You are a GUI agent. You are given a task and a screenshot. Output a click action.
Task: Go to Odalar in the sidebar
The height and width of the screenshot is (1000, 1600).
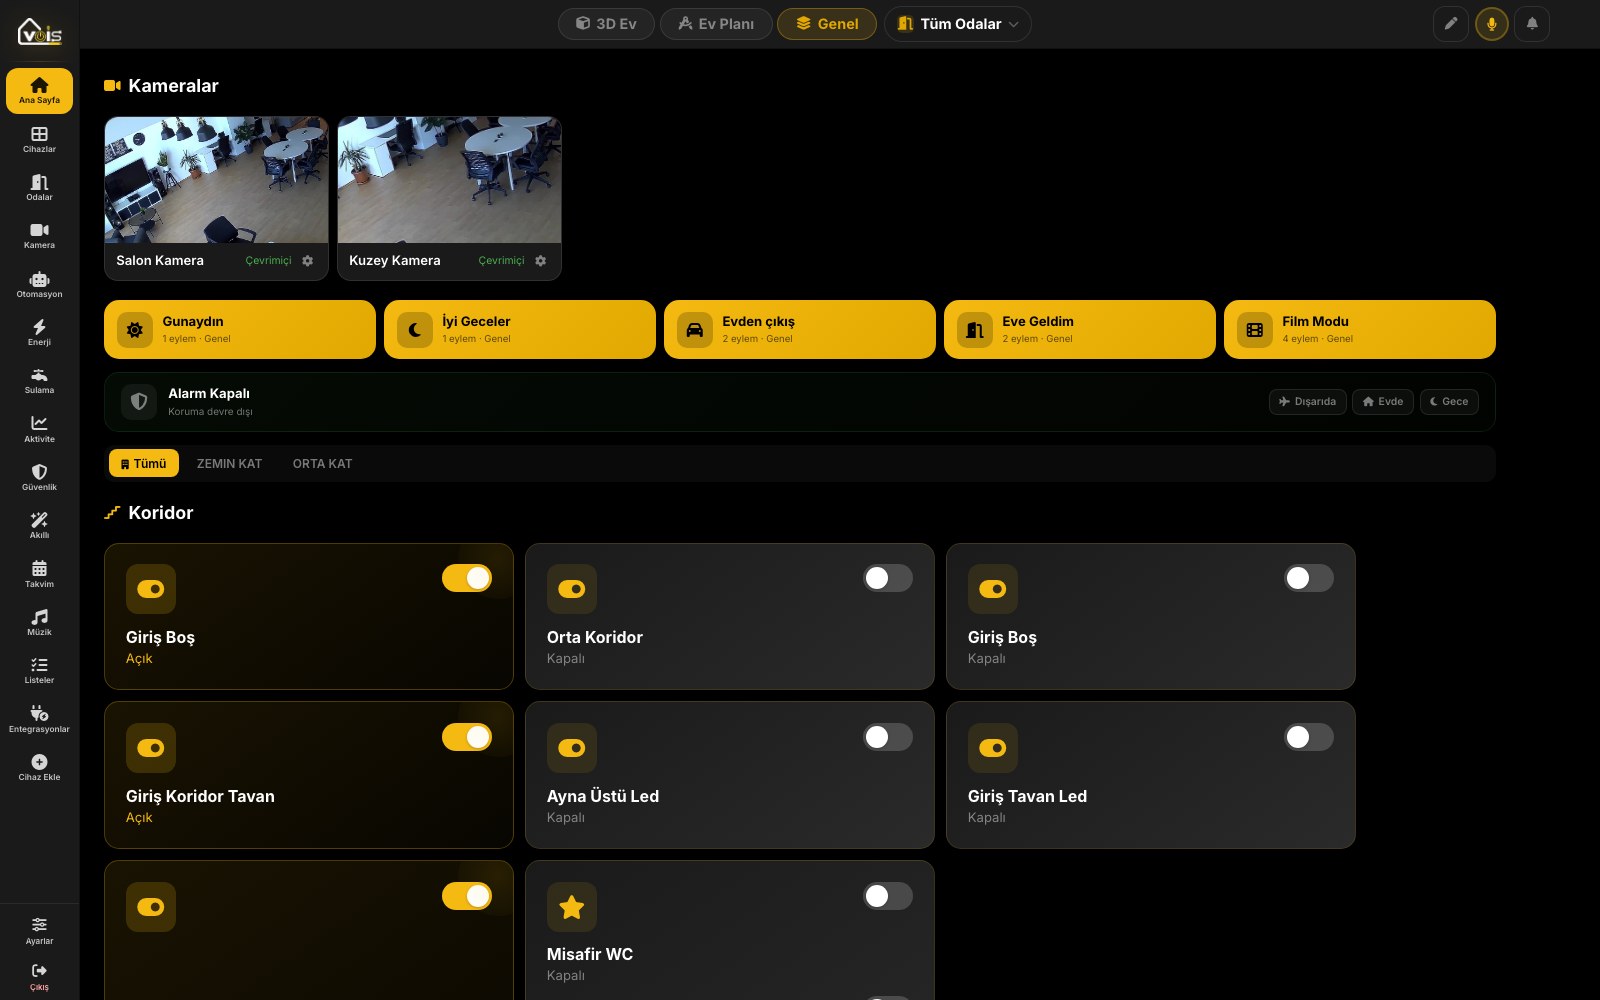click(39, 187)
